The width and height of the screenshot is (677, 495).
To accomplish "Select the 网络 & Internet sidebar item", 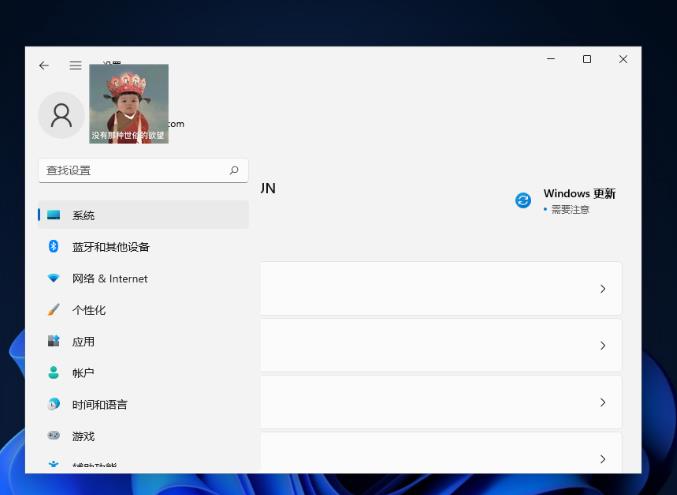I will [109, 278].
